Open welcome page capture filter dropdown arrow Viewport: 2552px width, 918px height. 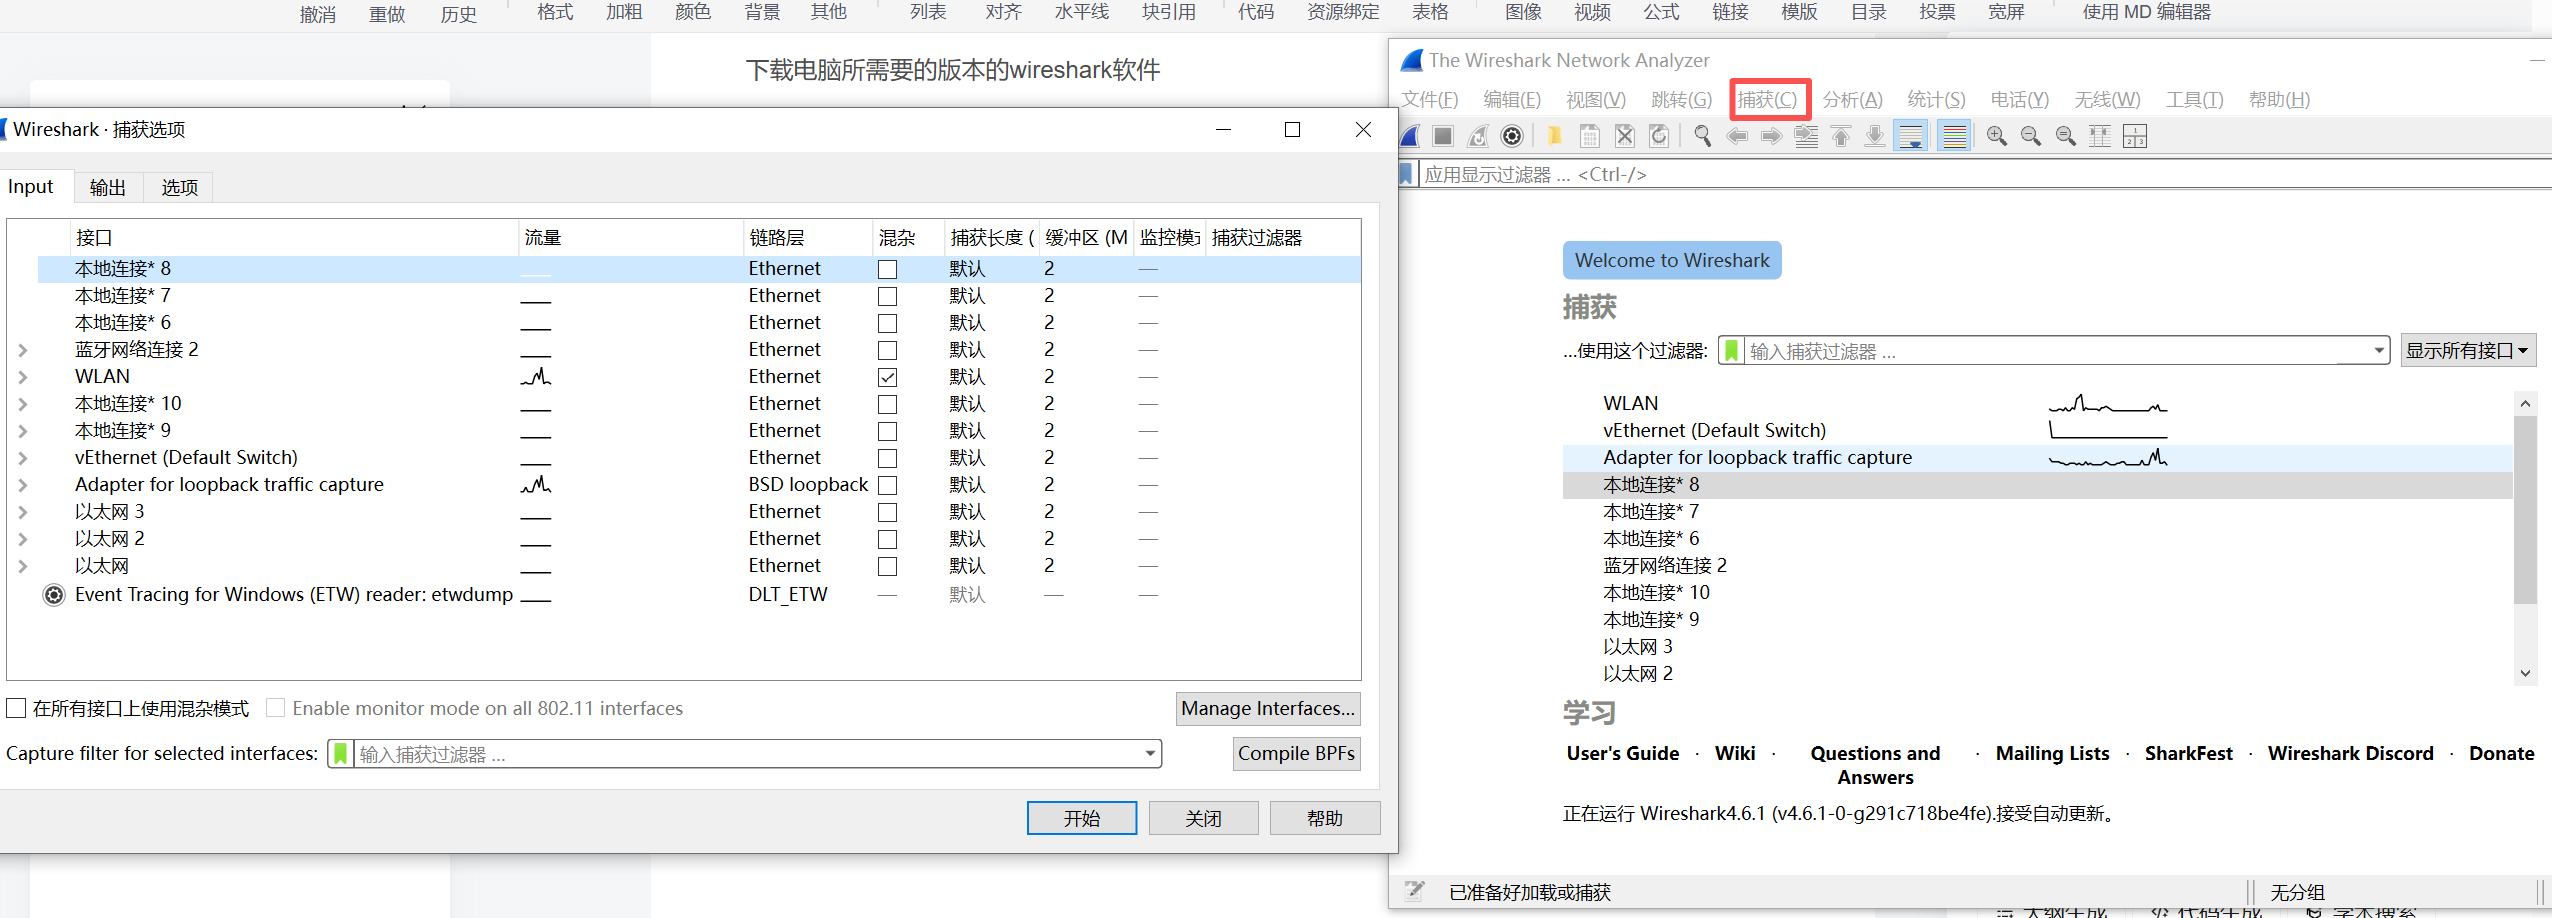2379,351
